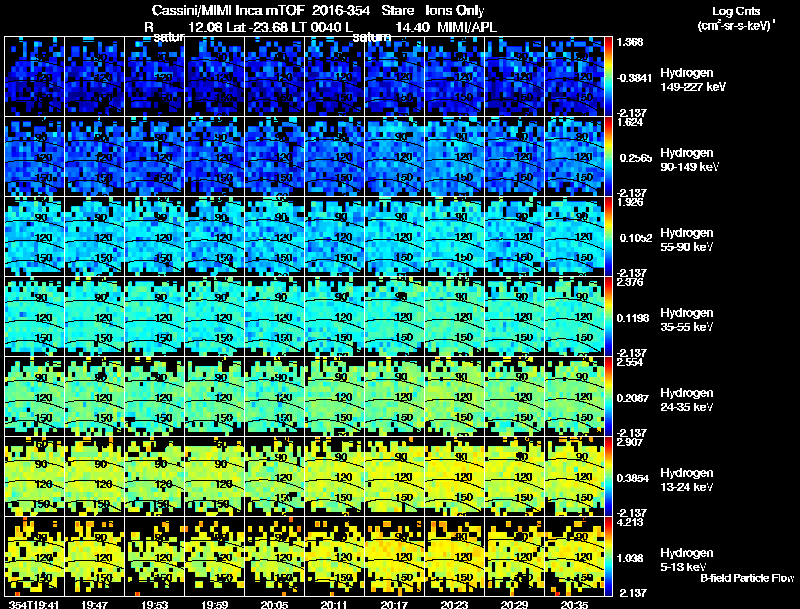Screen dimensions: 800x609
Task: Click the 1.926 color scale value
Action: pos(630,202)
